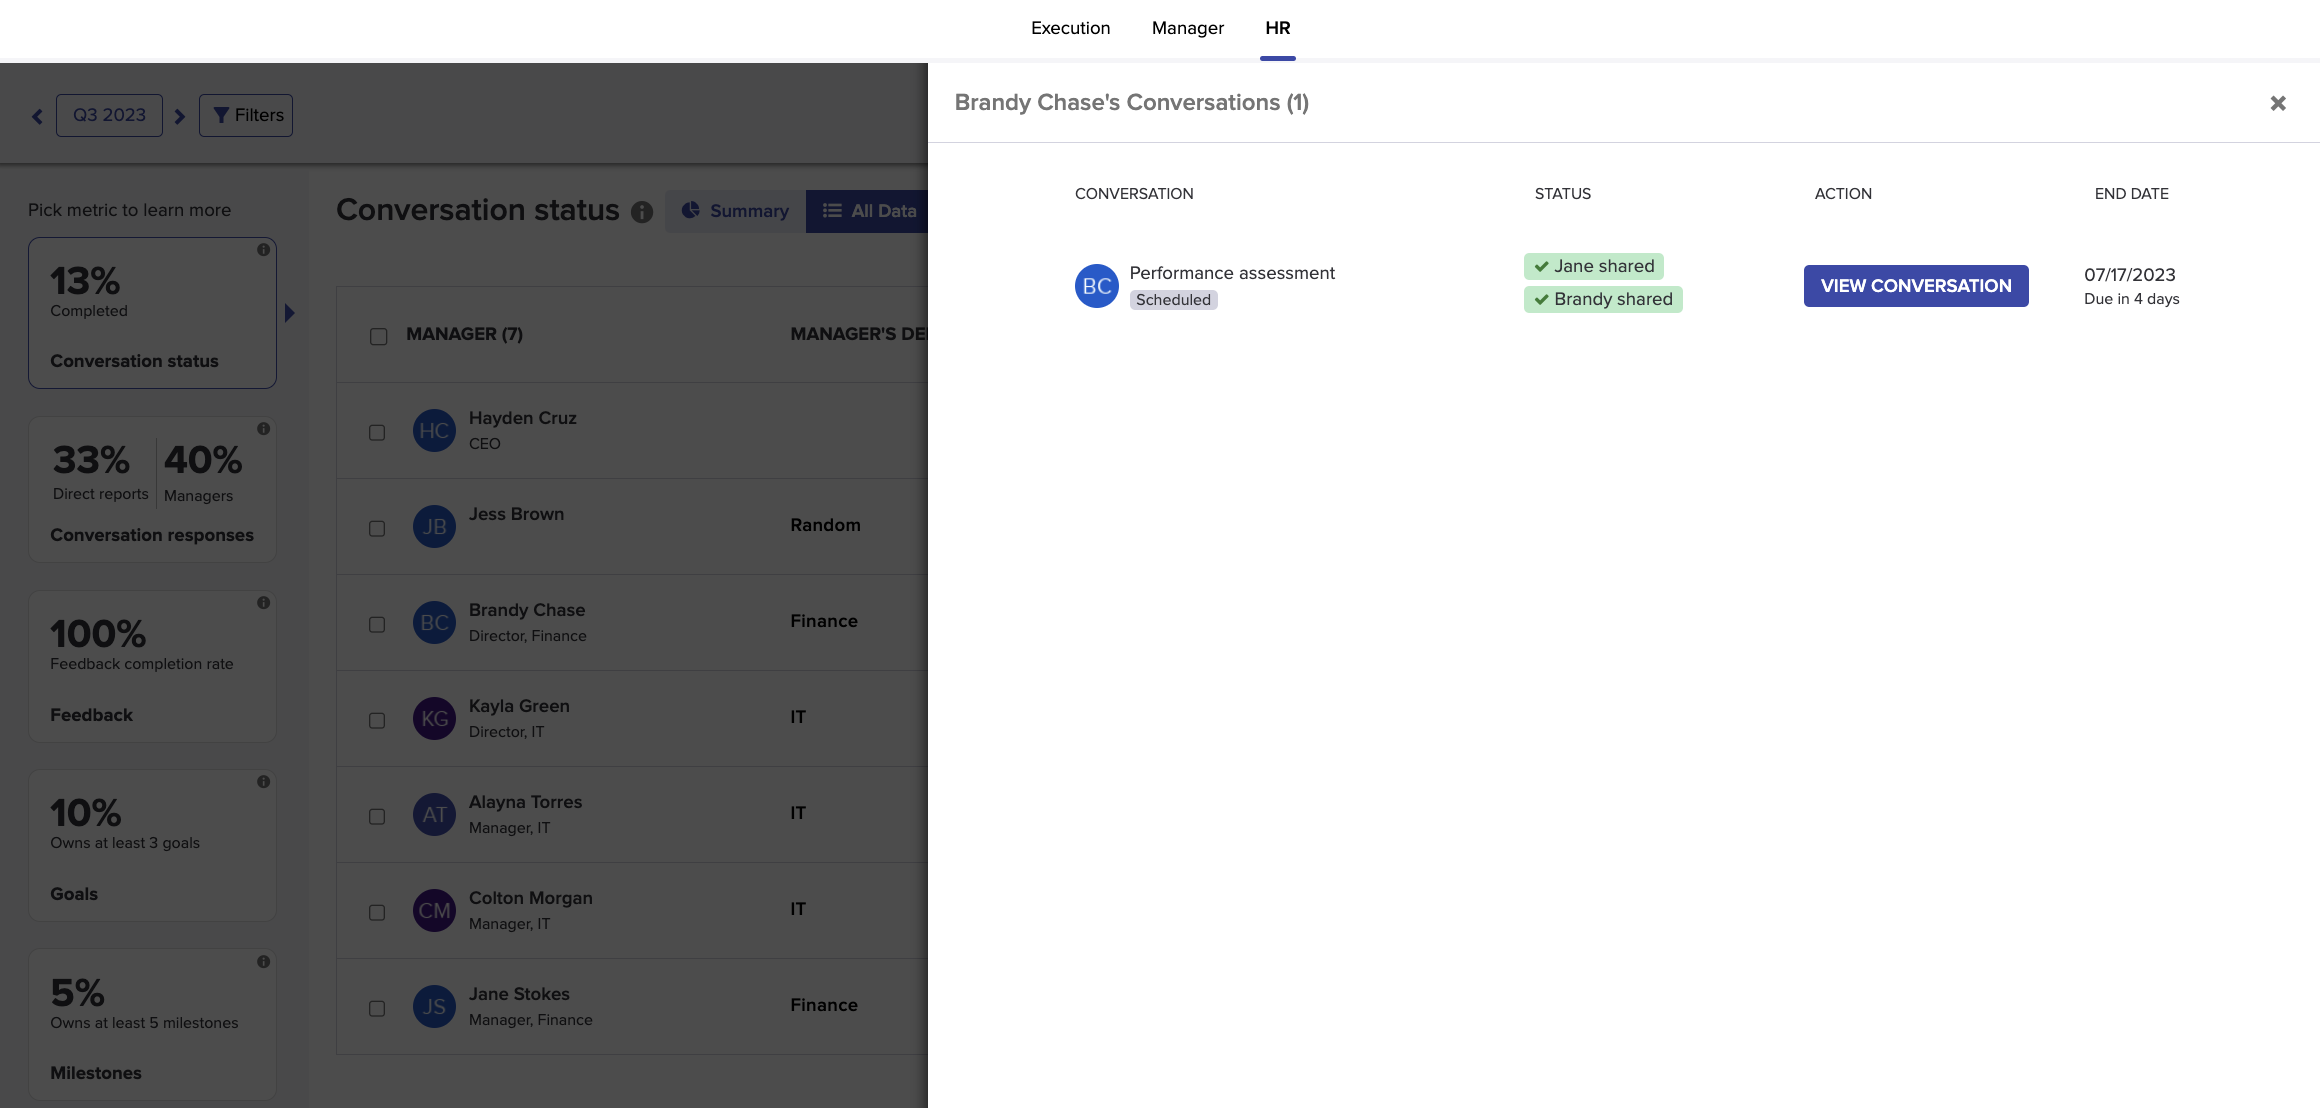Expand arrow beside Conversation status card

coord(290,313)
